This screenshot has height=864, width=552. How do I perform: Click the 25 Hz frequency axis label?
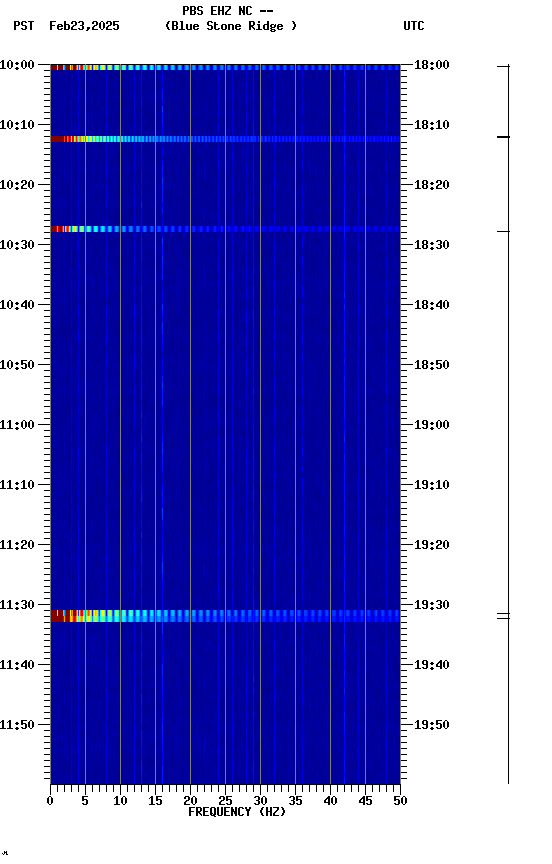click(225, 801)
